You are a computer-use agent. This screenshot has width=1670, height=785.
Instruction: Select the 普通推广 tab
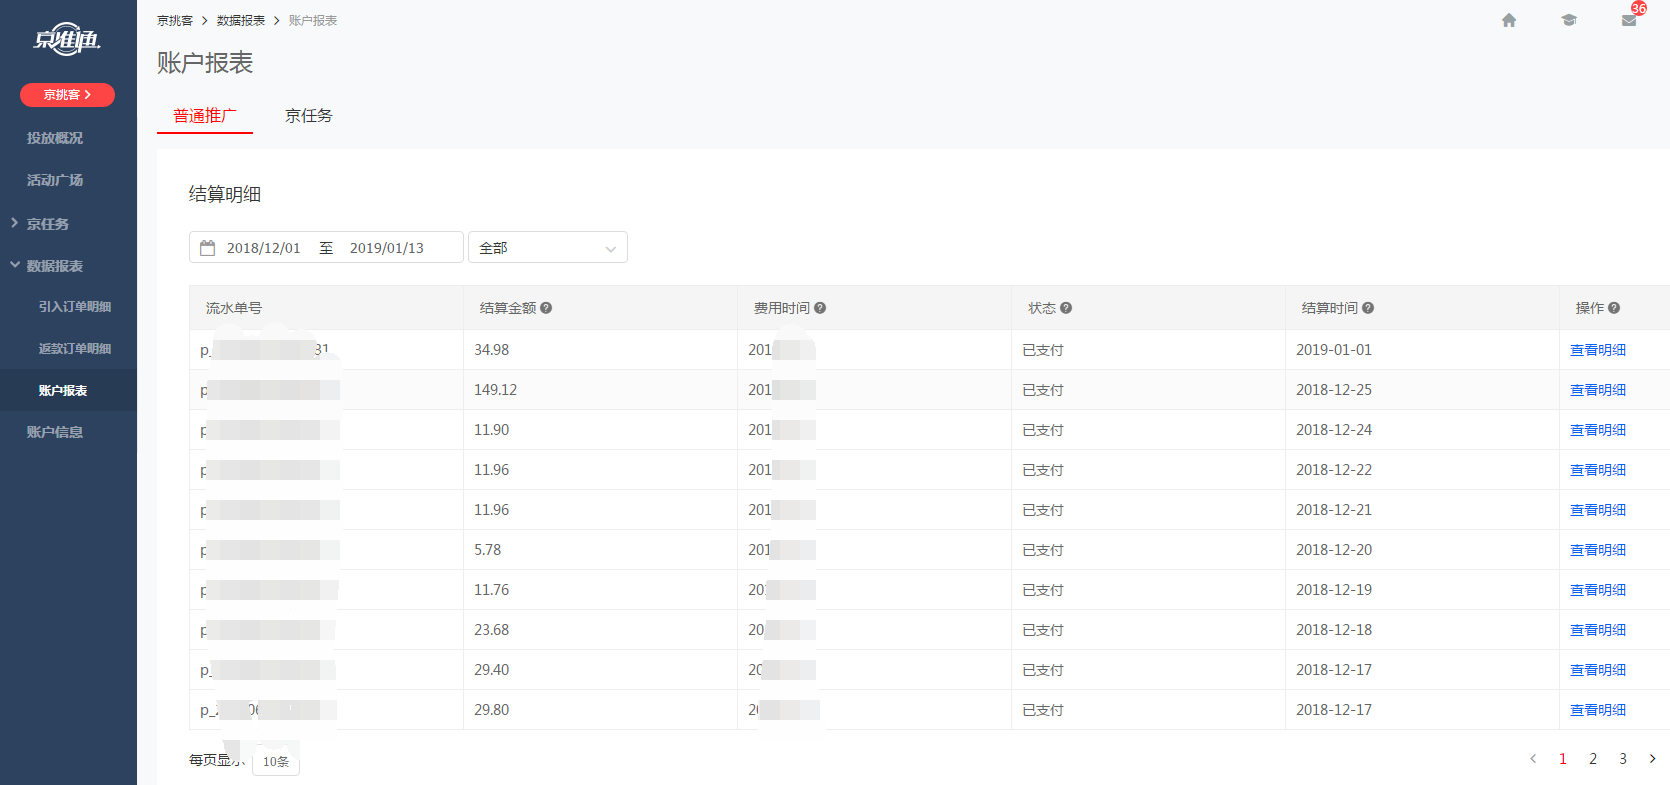click(205, 116)
